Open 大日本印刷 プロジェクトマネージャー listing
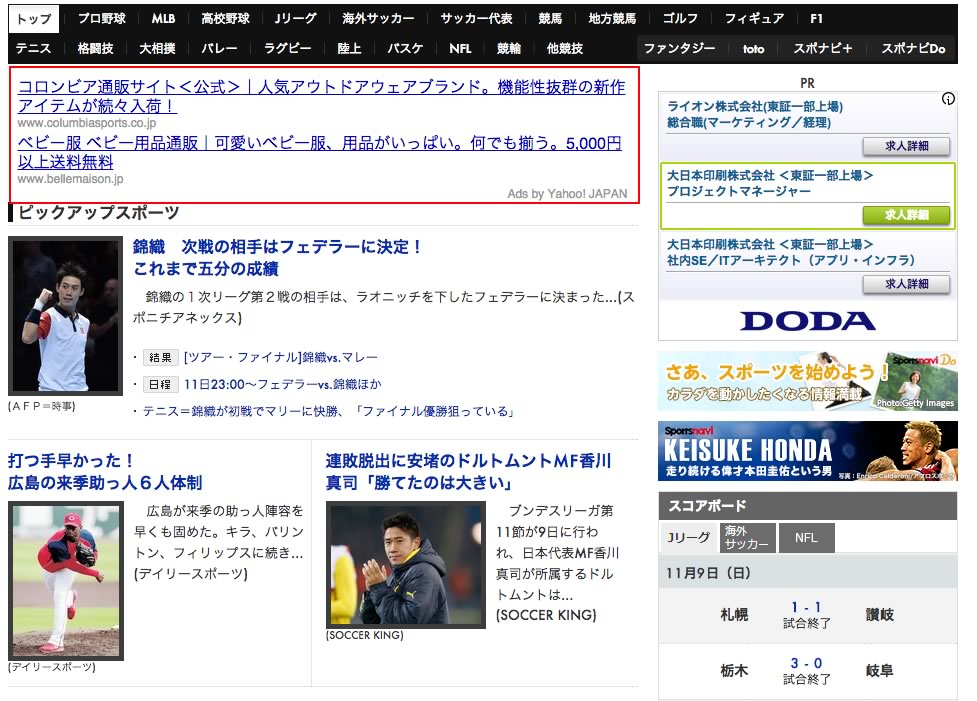The width and height of the screenshot is (977, 701). (x=770, y=184)
